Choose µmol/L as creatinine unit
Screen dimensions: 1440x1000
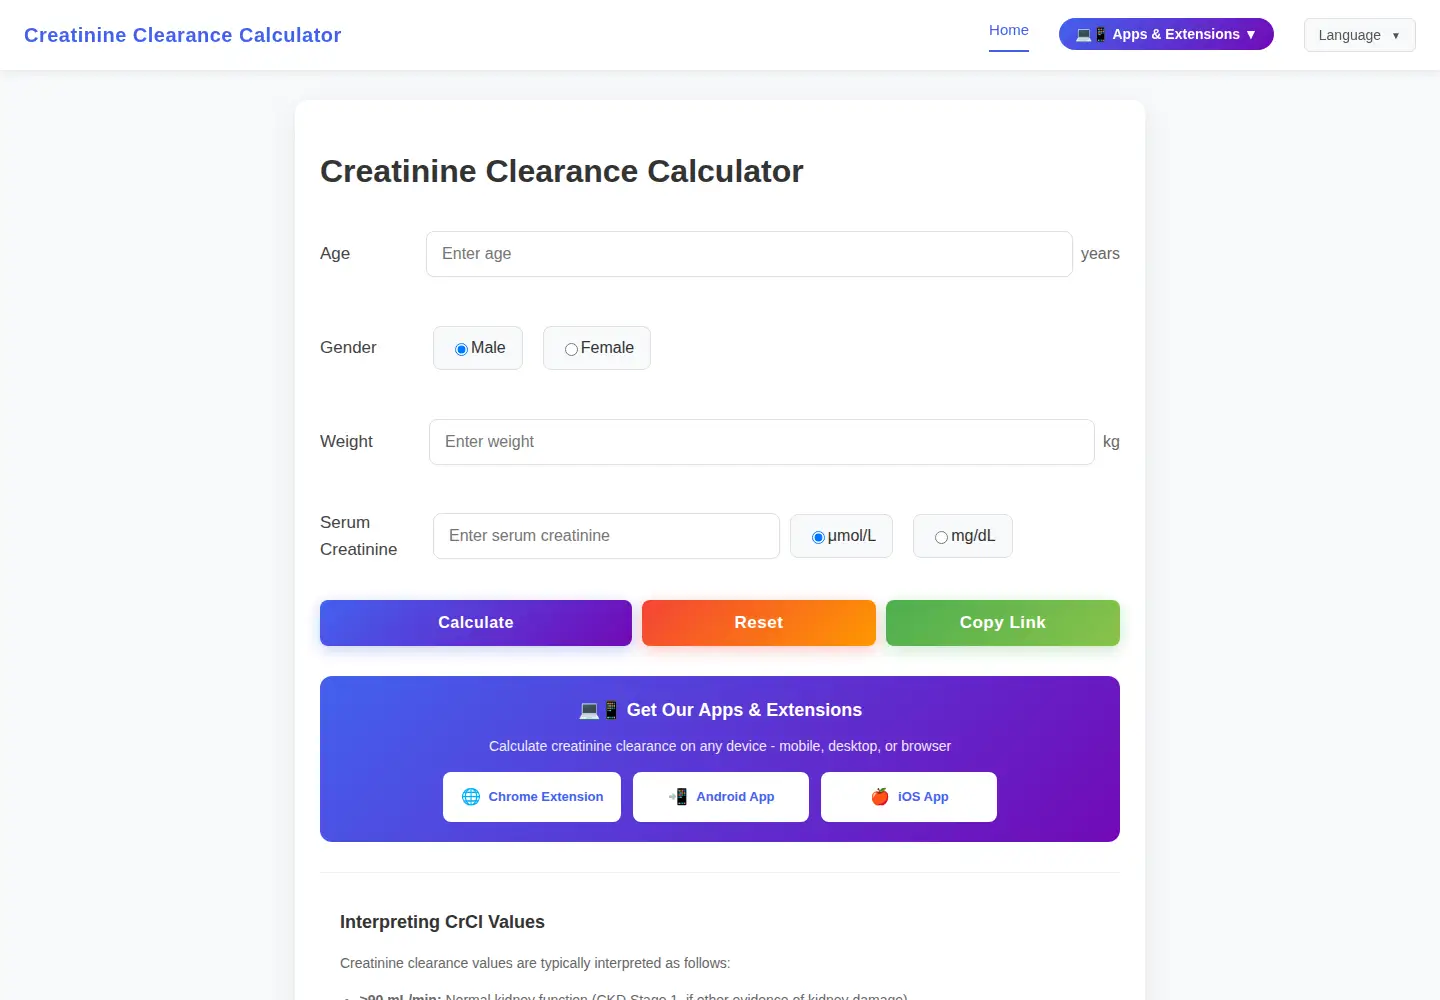[x=818, y=537]
